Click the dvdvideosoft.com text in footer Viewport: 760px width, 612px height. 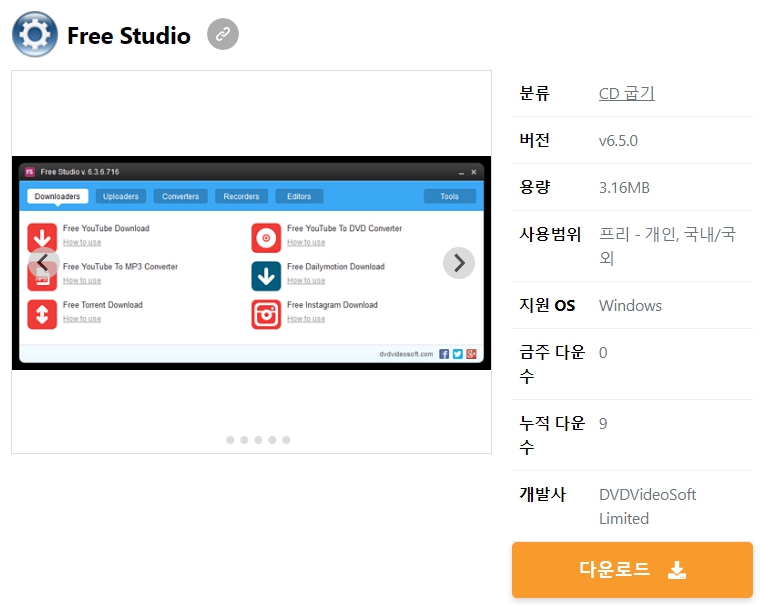pyautogui.click(x=406, y=354)
